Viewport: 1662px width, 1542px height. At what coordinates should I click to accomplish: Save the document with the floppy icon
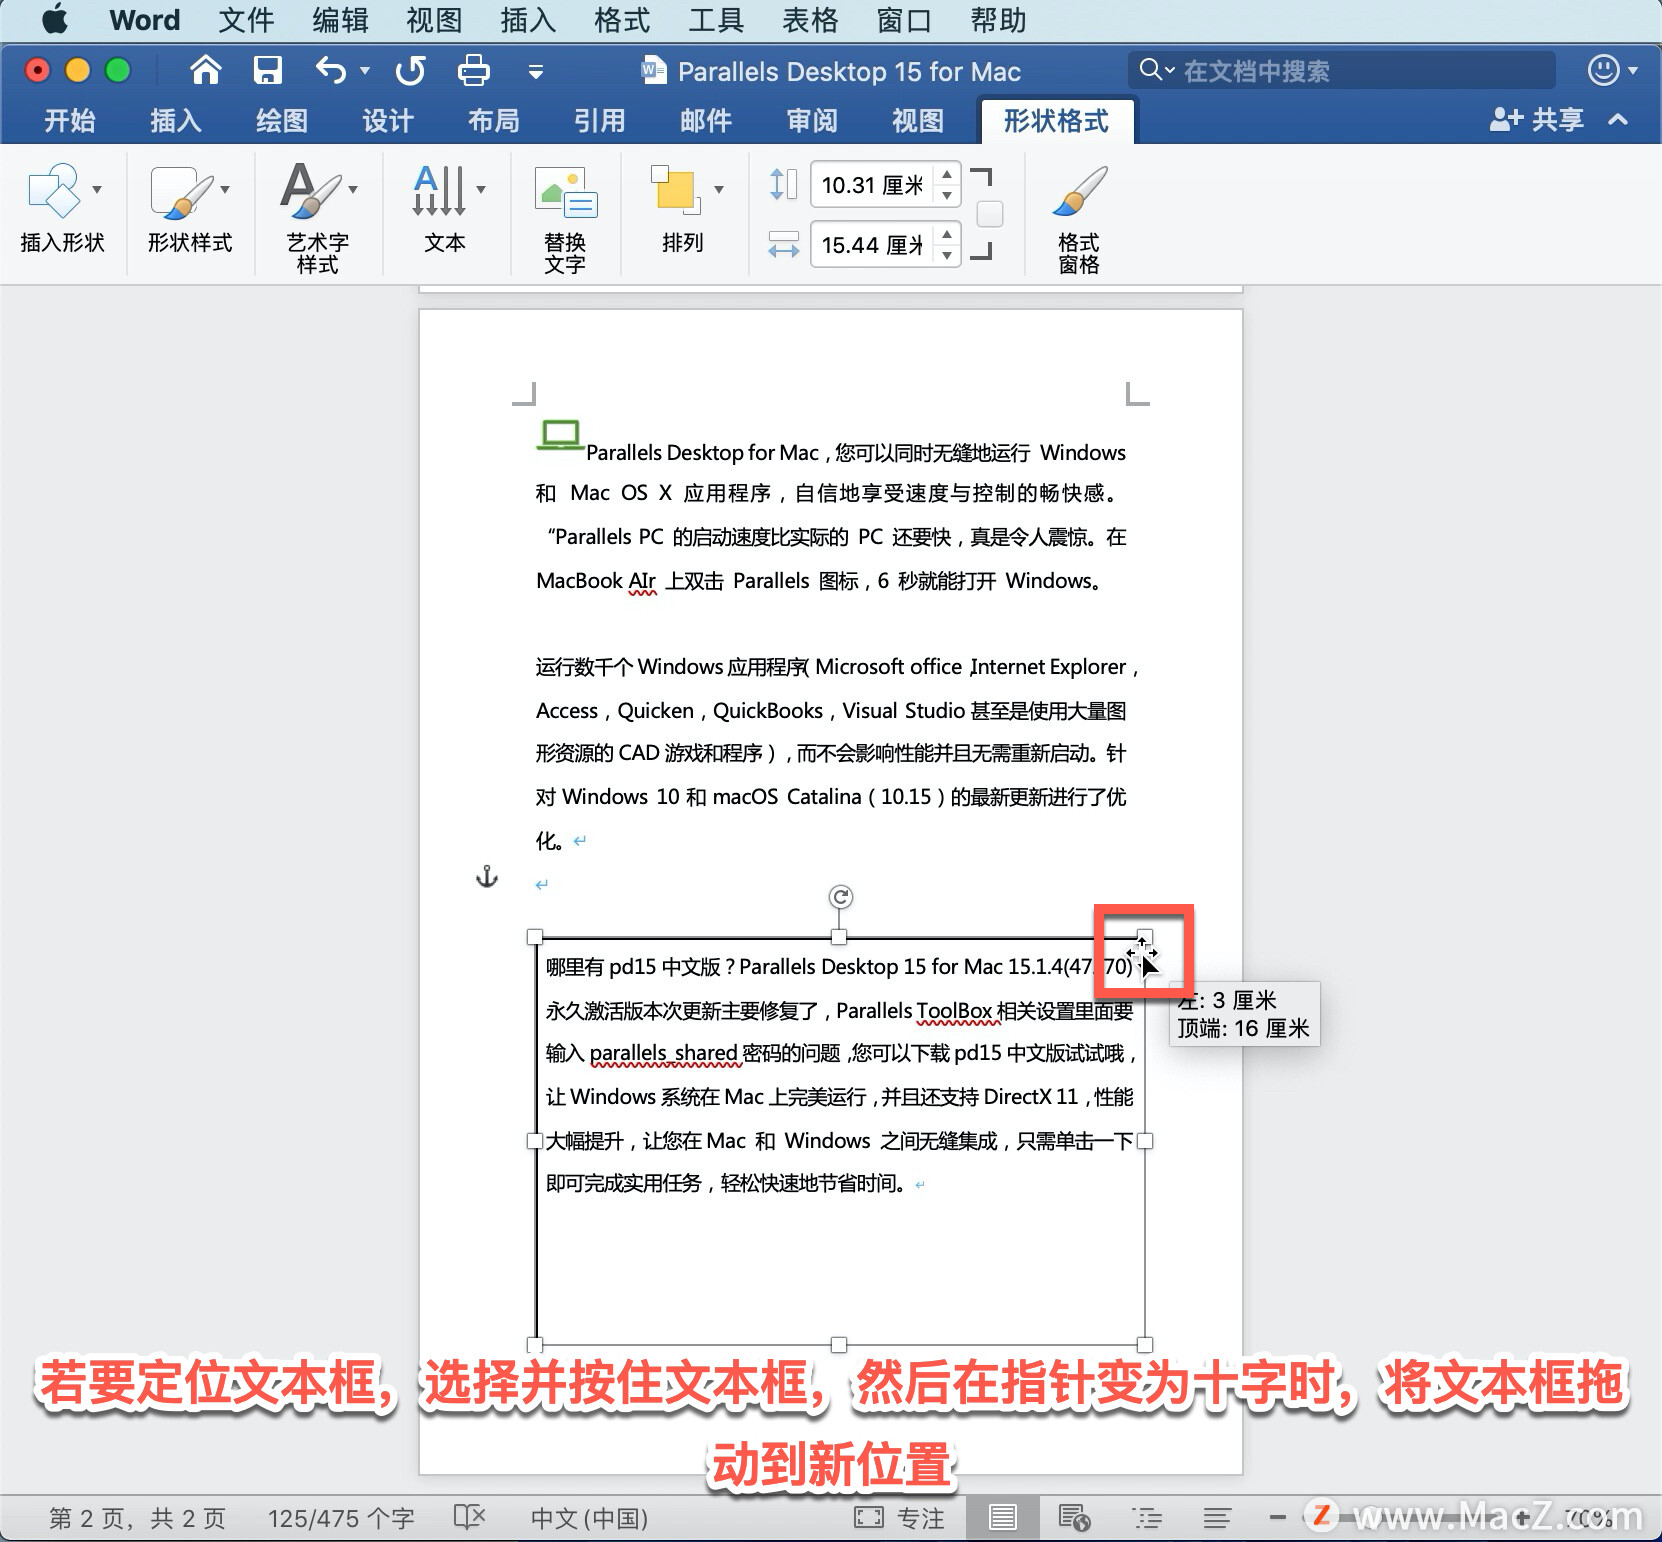pyautogui.click(x=267, y=70)
